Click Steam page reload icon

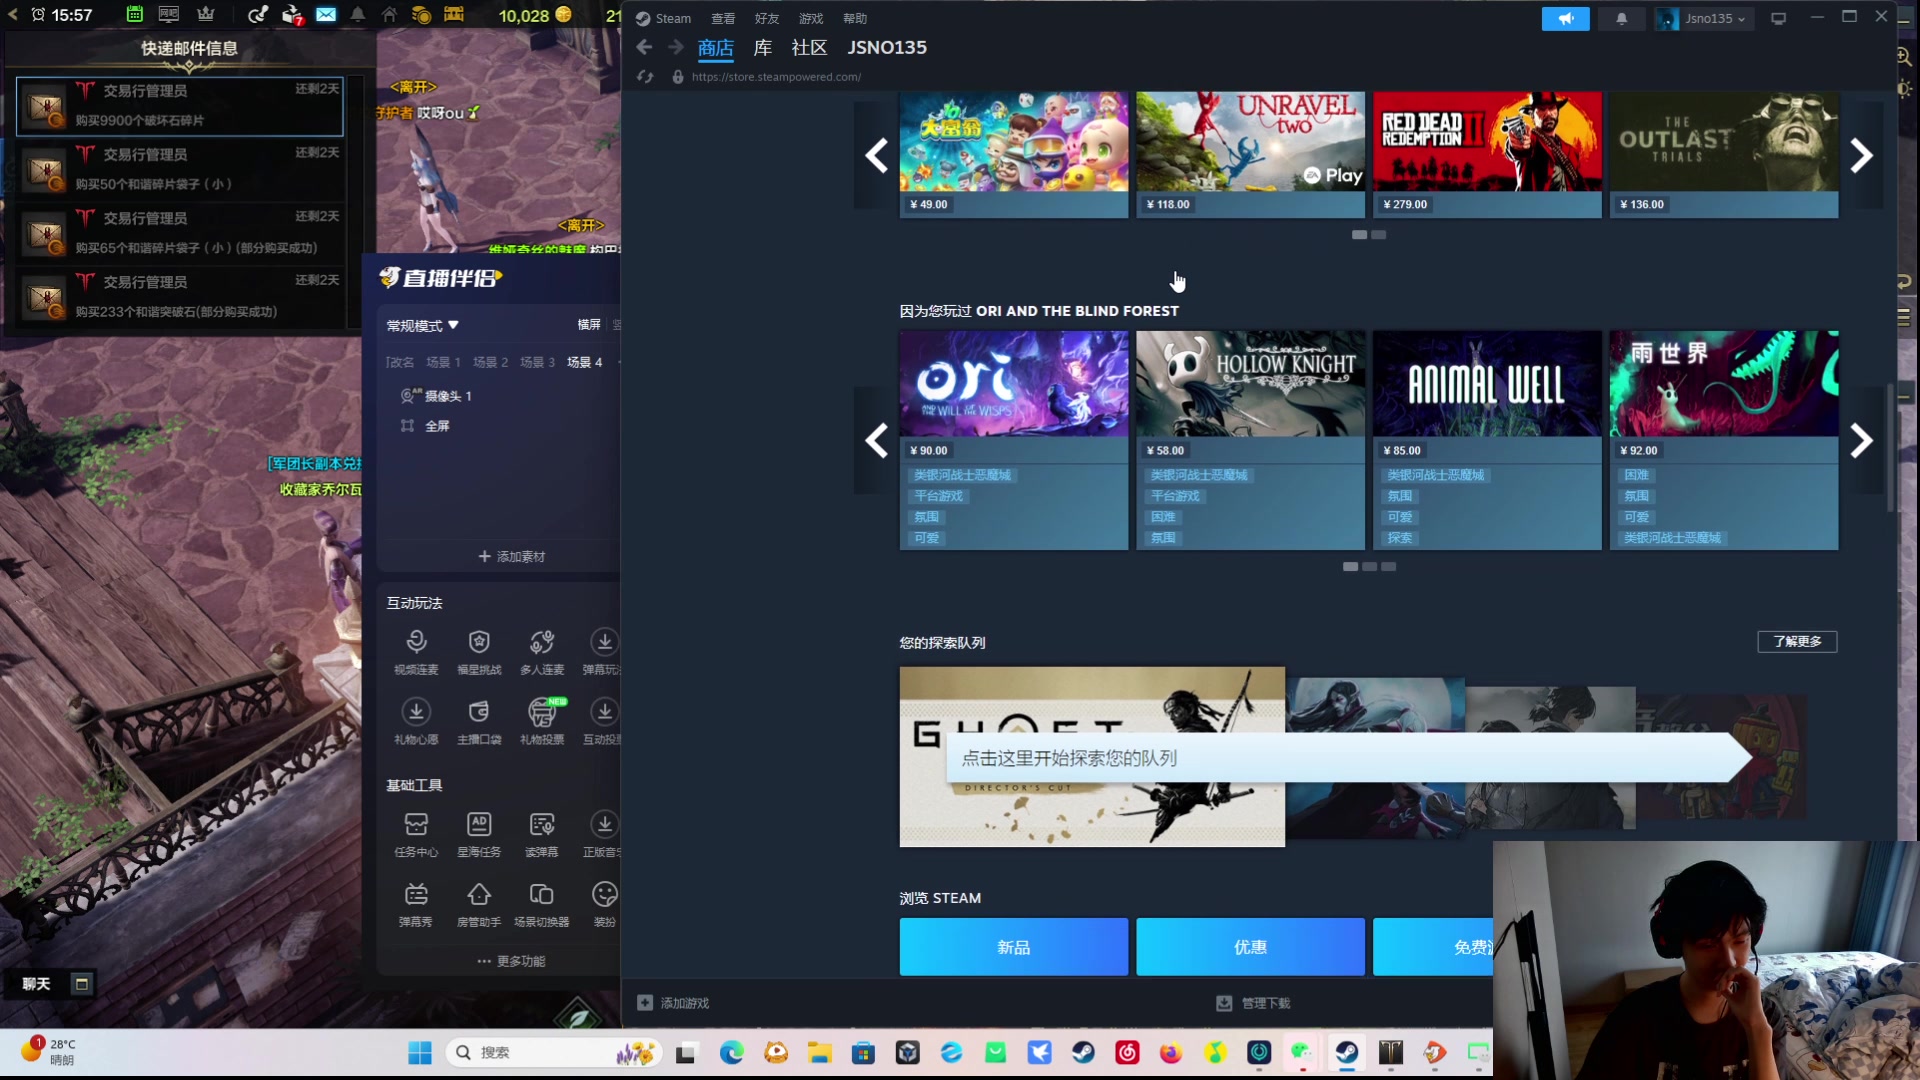[x=645, y=77]
